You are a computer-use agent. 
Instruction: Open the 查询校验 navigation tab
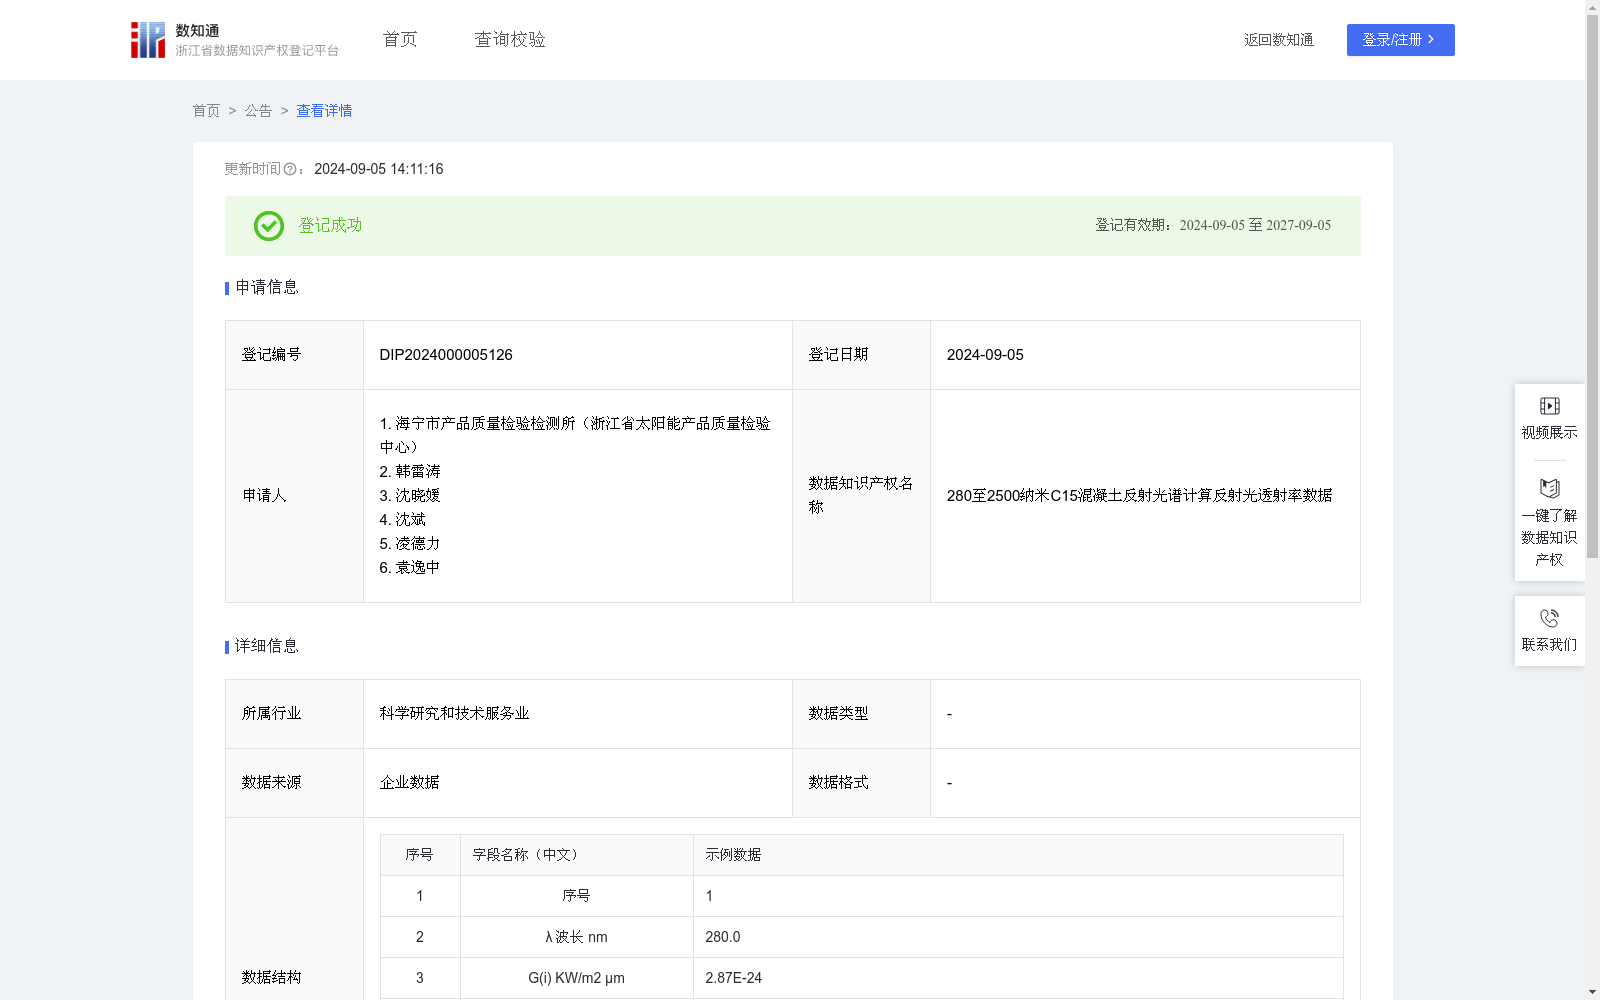pyautogui.click(x=510, y=40)
